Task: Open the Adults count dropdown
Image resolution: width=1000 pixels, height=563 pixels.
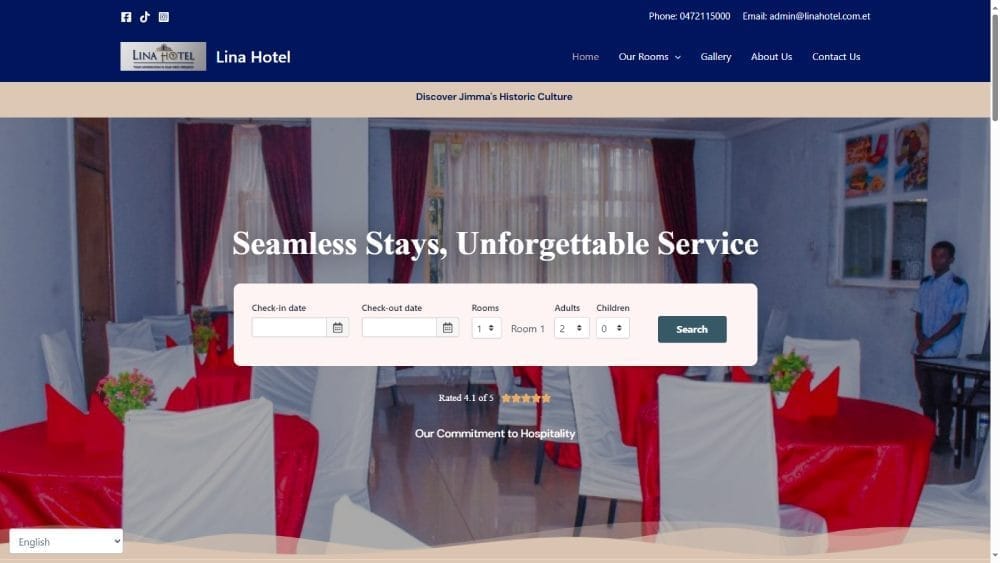Action: pos(571,328)
